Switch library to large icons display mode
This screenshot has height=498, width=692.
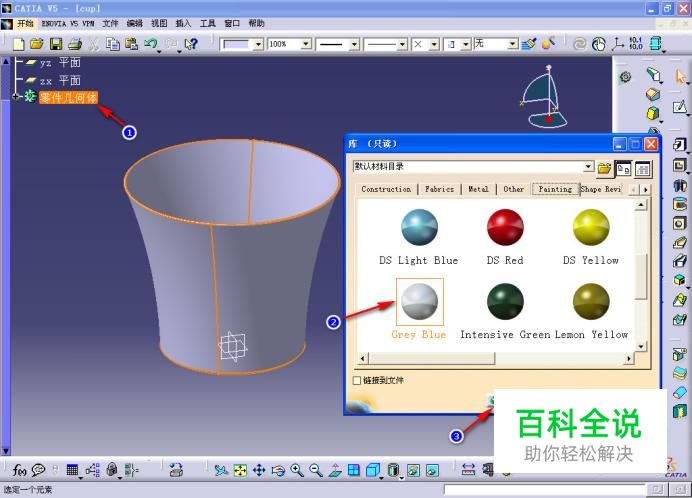pyautogui.click(x=623, y=169)
